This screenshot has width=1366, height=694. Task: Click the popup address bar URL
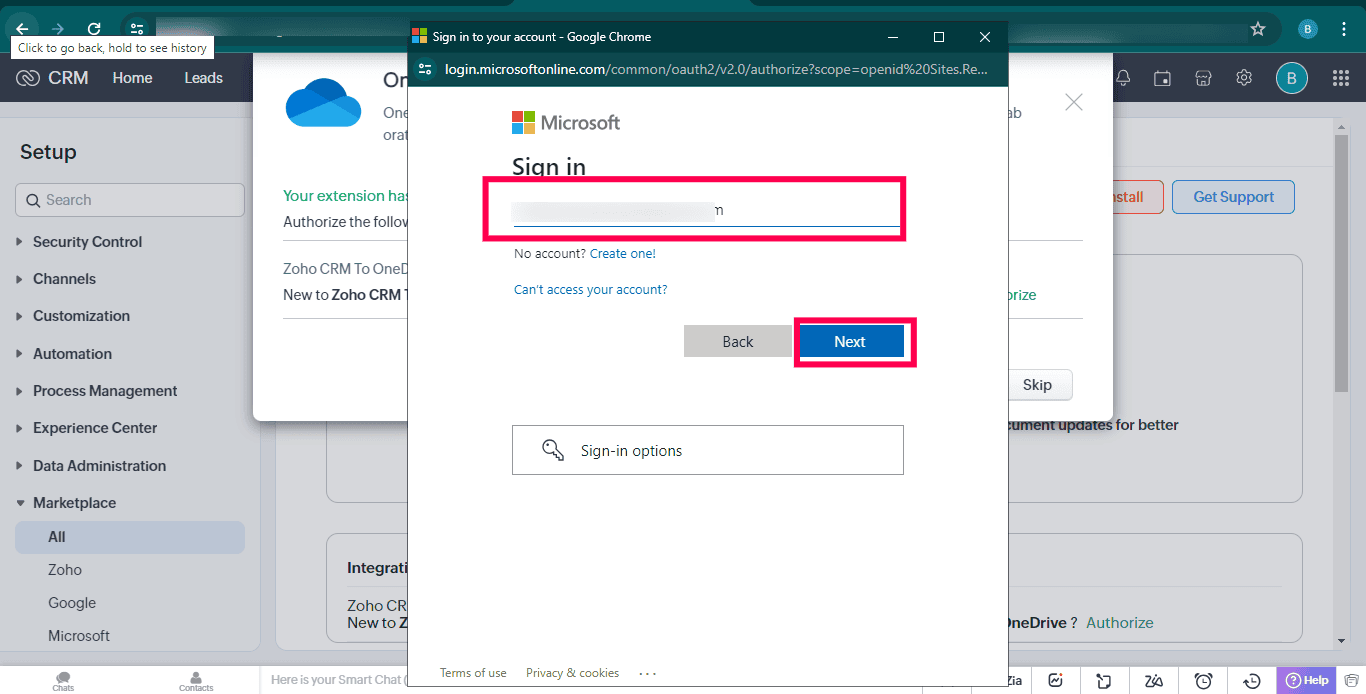click(716, 69)
